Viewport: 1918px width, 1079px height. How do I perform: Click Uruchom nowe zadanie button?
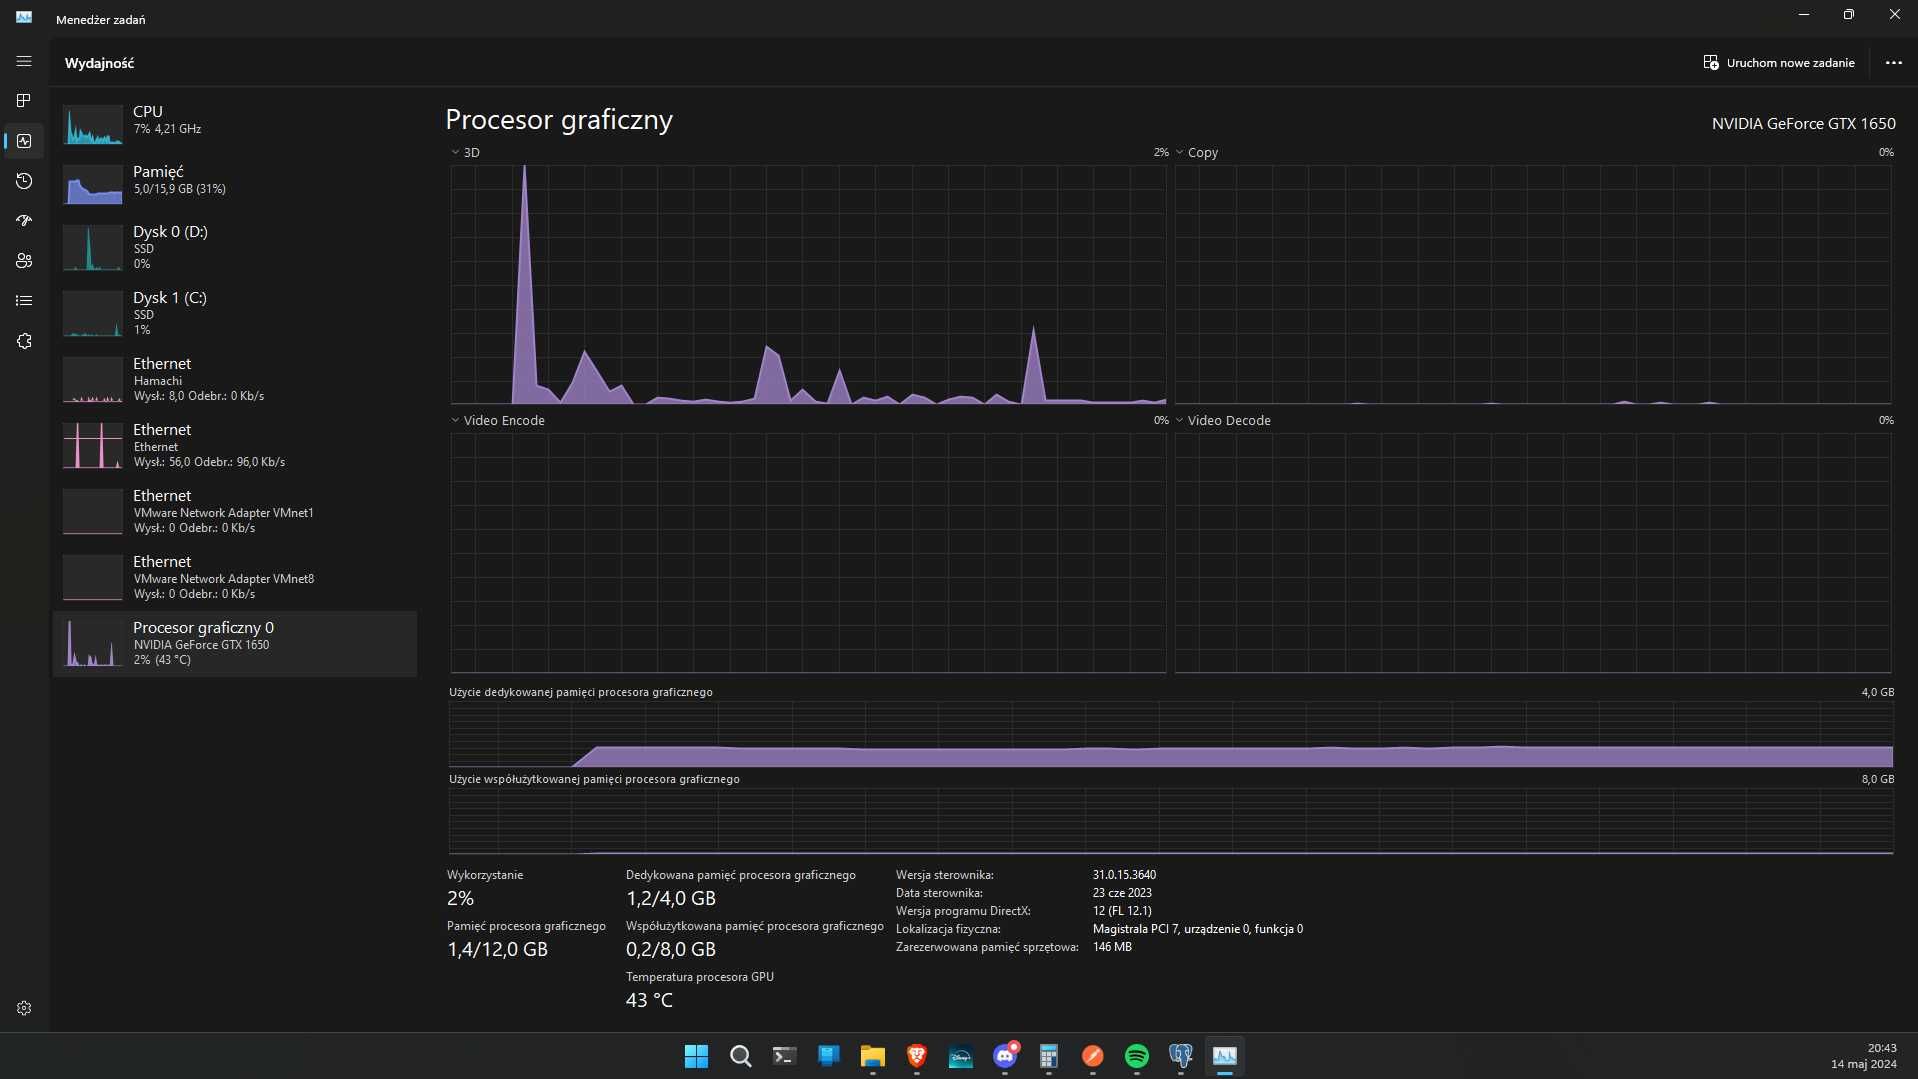(x=1779, y=62)
